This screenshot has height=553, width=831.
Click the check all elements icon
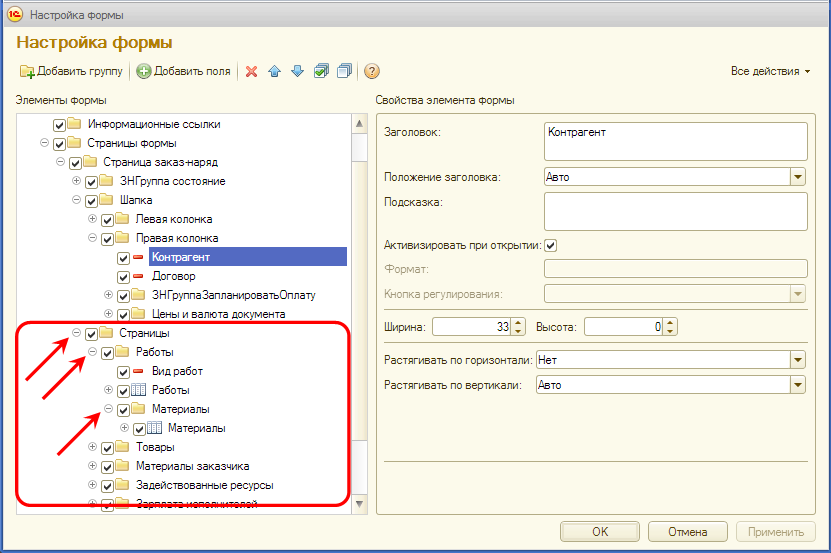coord(321,71)
